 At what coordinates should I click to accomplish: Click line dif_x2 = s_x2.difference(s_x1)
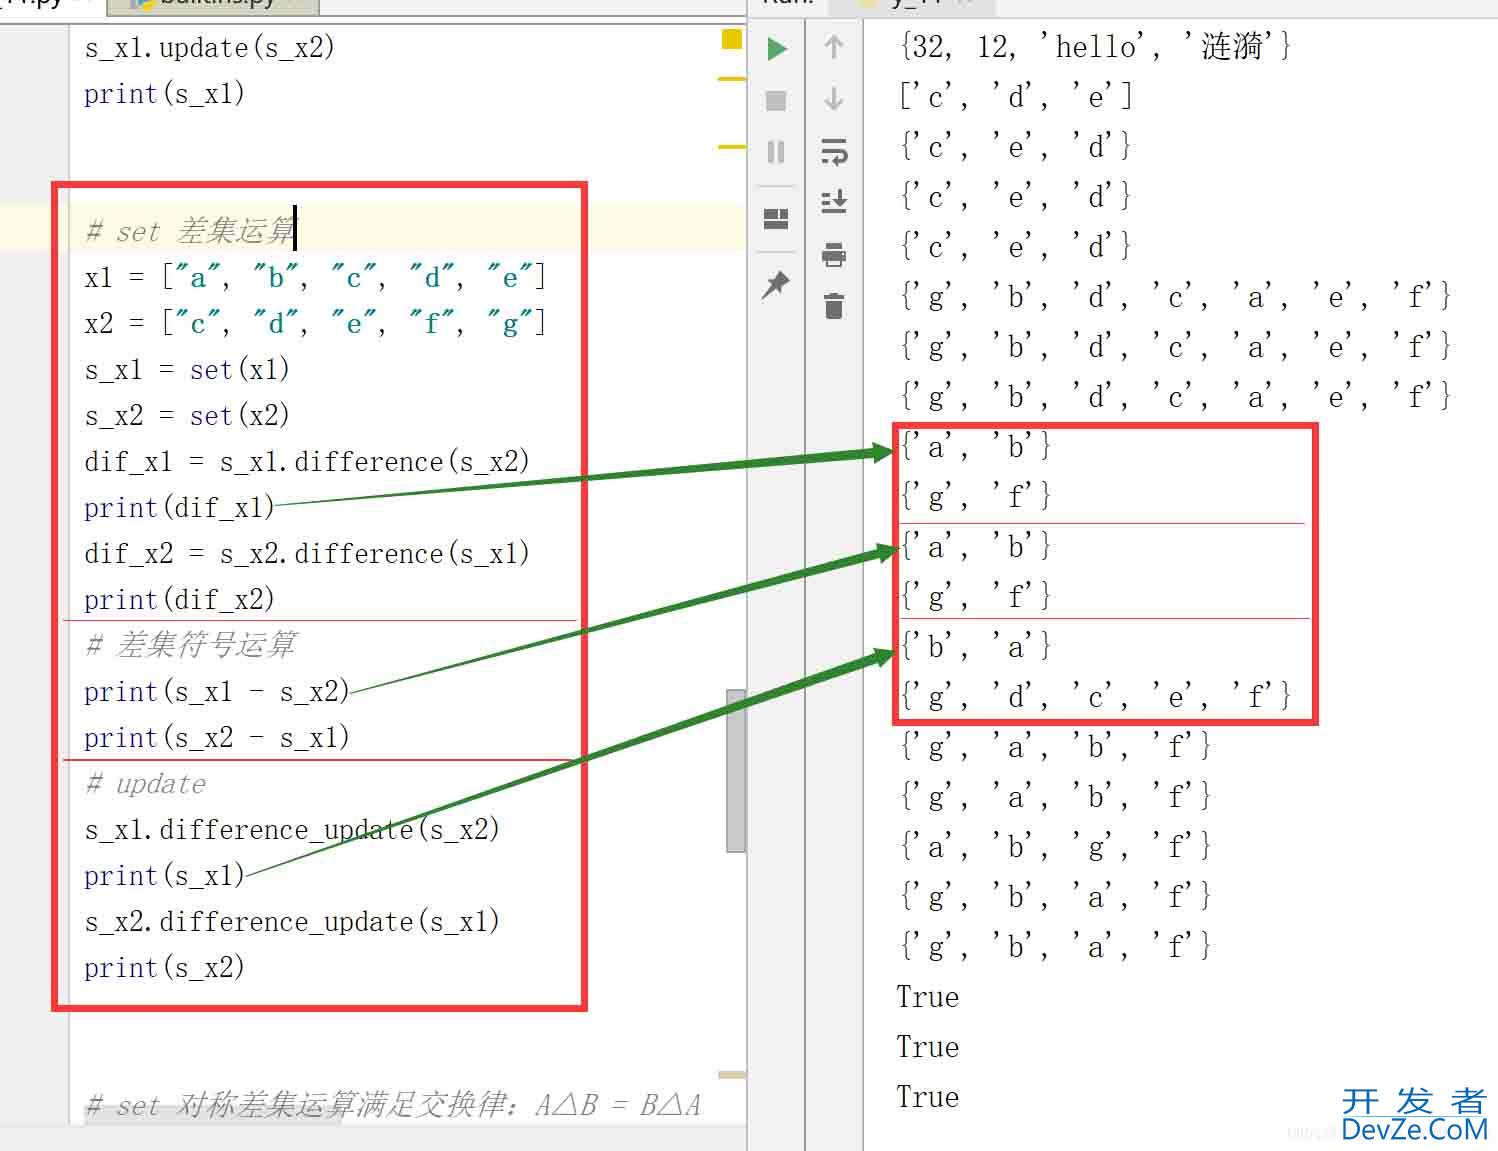(307, 554)
